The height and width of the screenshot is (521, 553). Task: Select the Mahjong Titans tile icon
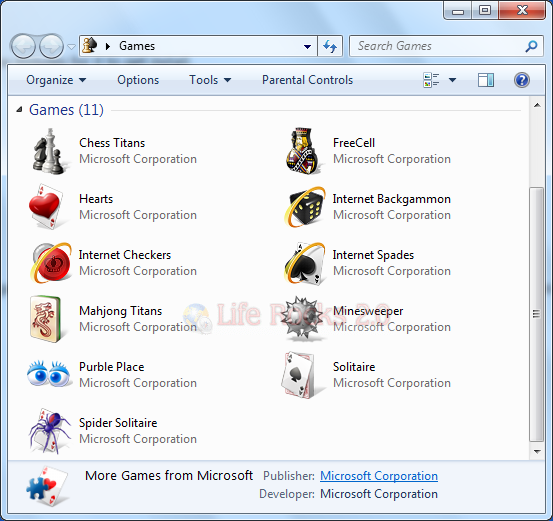click(45, 319)
